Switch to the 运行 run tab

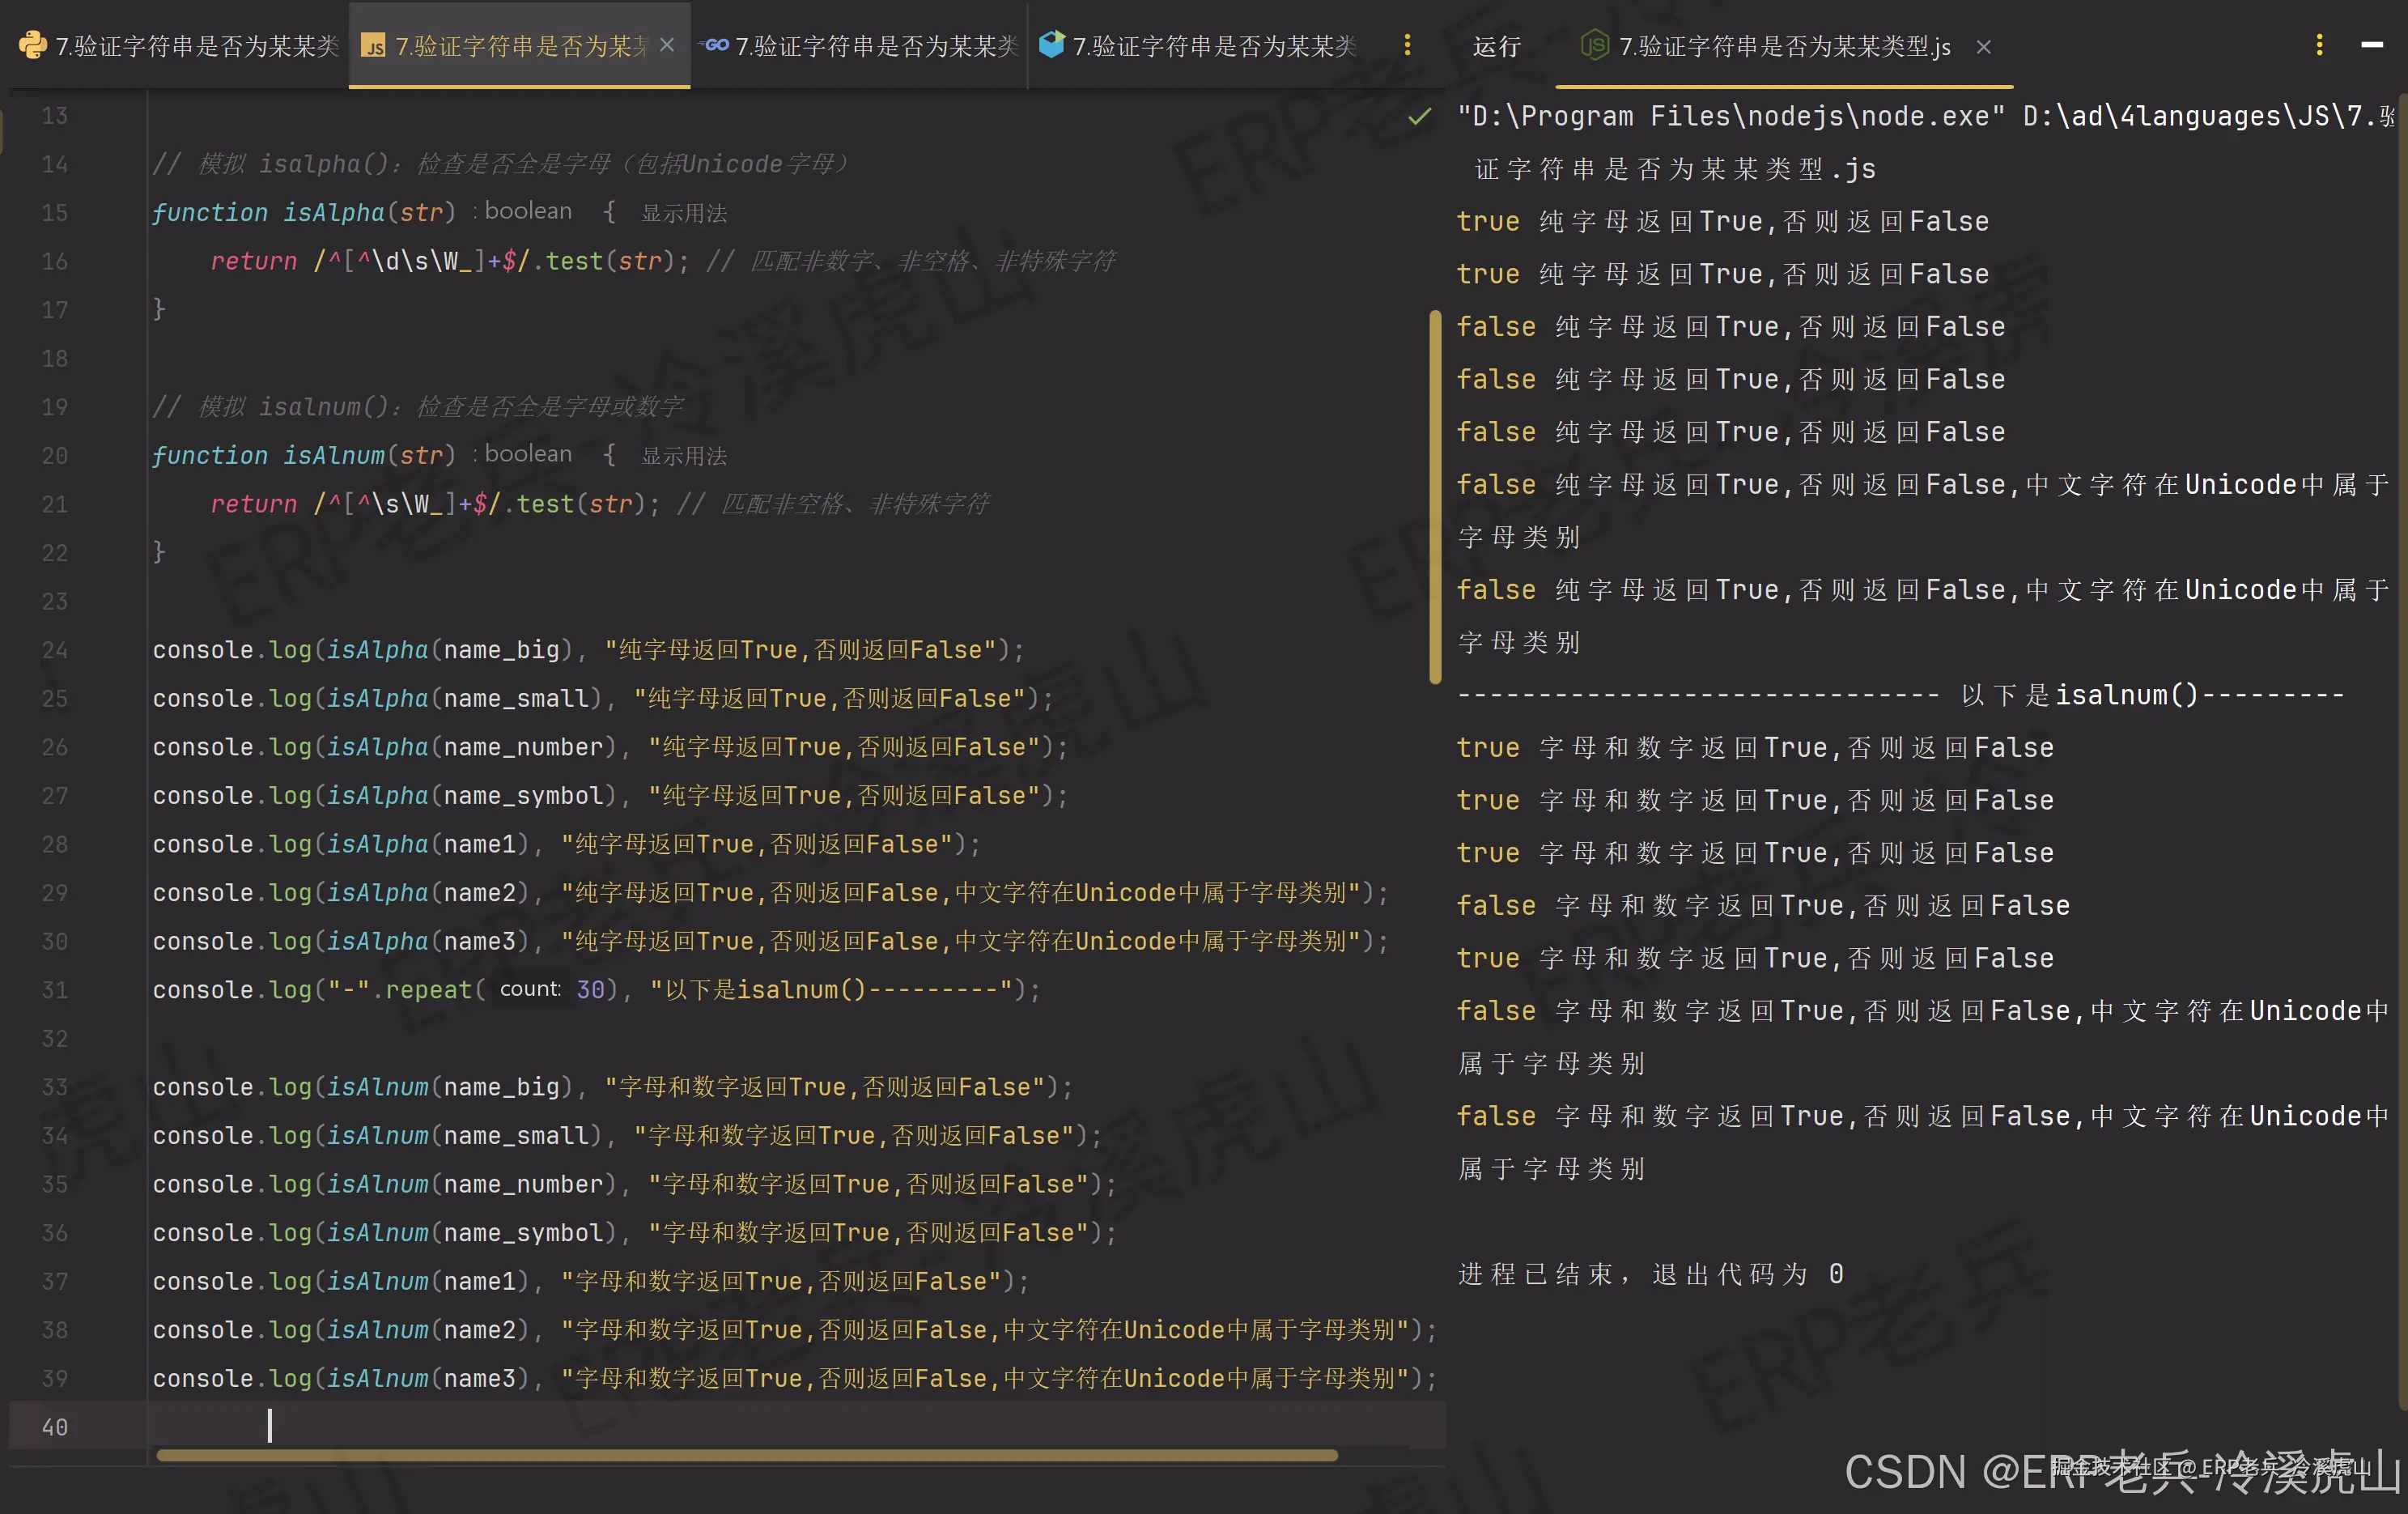pos(1495,45)
